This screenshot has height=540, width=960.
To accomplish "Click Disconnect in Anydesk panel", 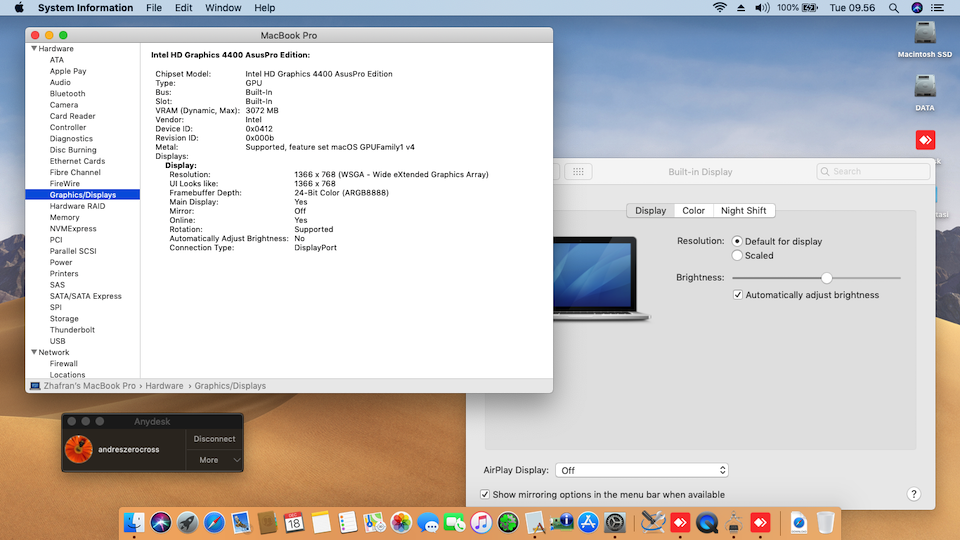I will tap(214, 439).
